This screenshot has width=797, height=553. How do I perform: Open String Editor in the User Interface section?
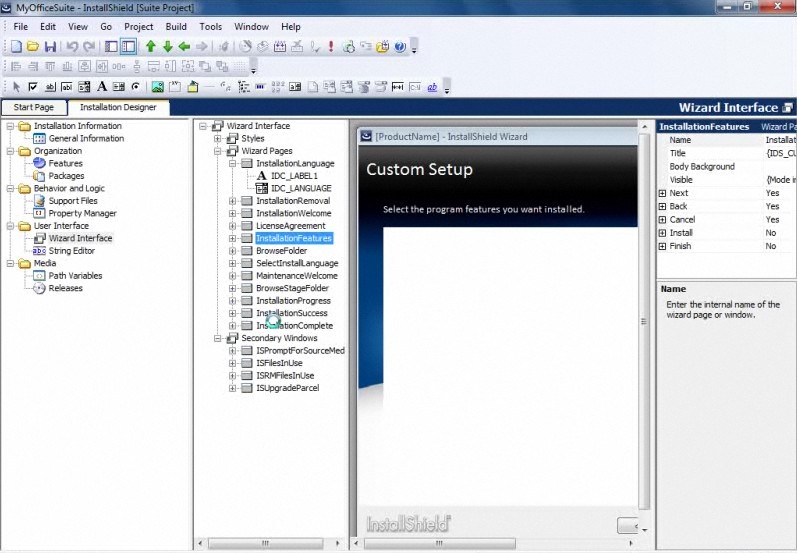pyautogui.click(x=72, y=251)
